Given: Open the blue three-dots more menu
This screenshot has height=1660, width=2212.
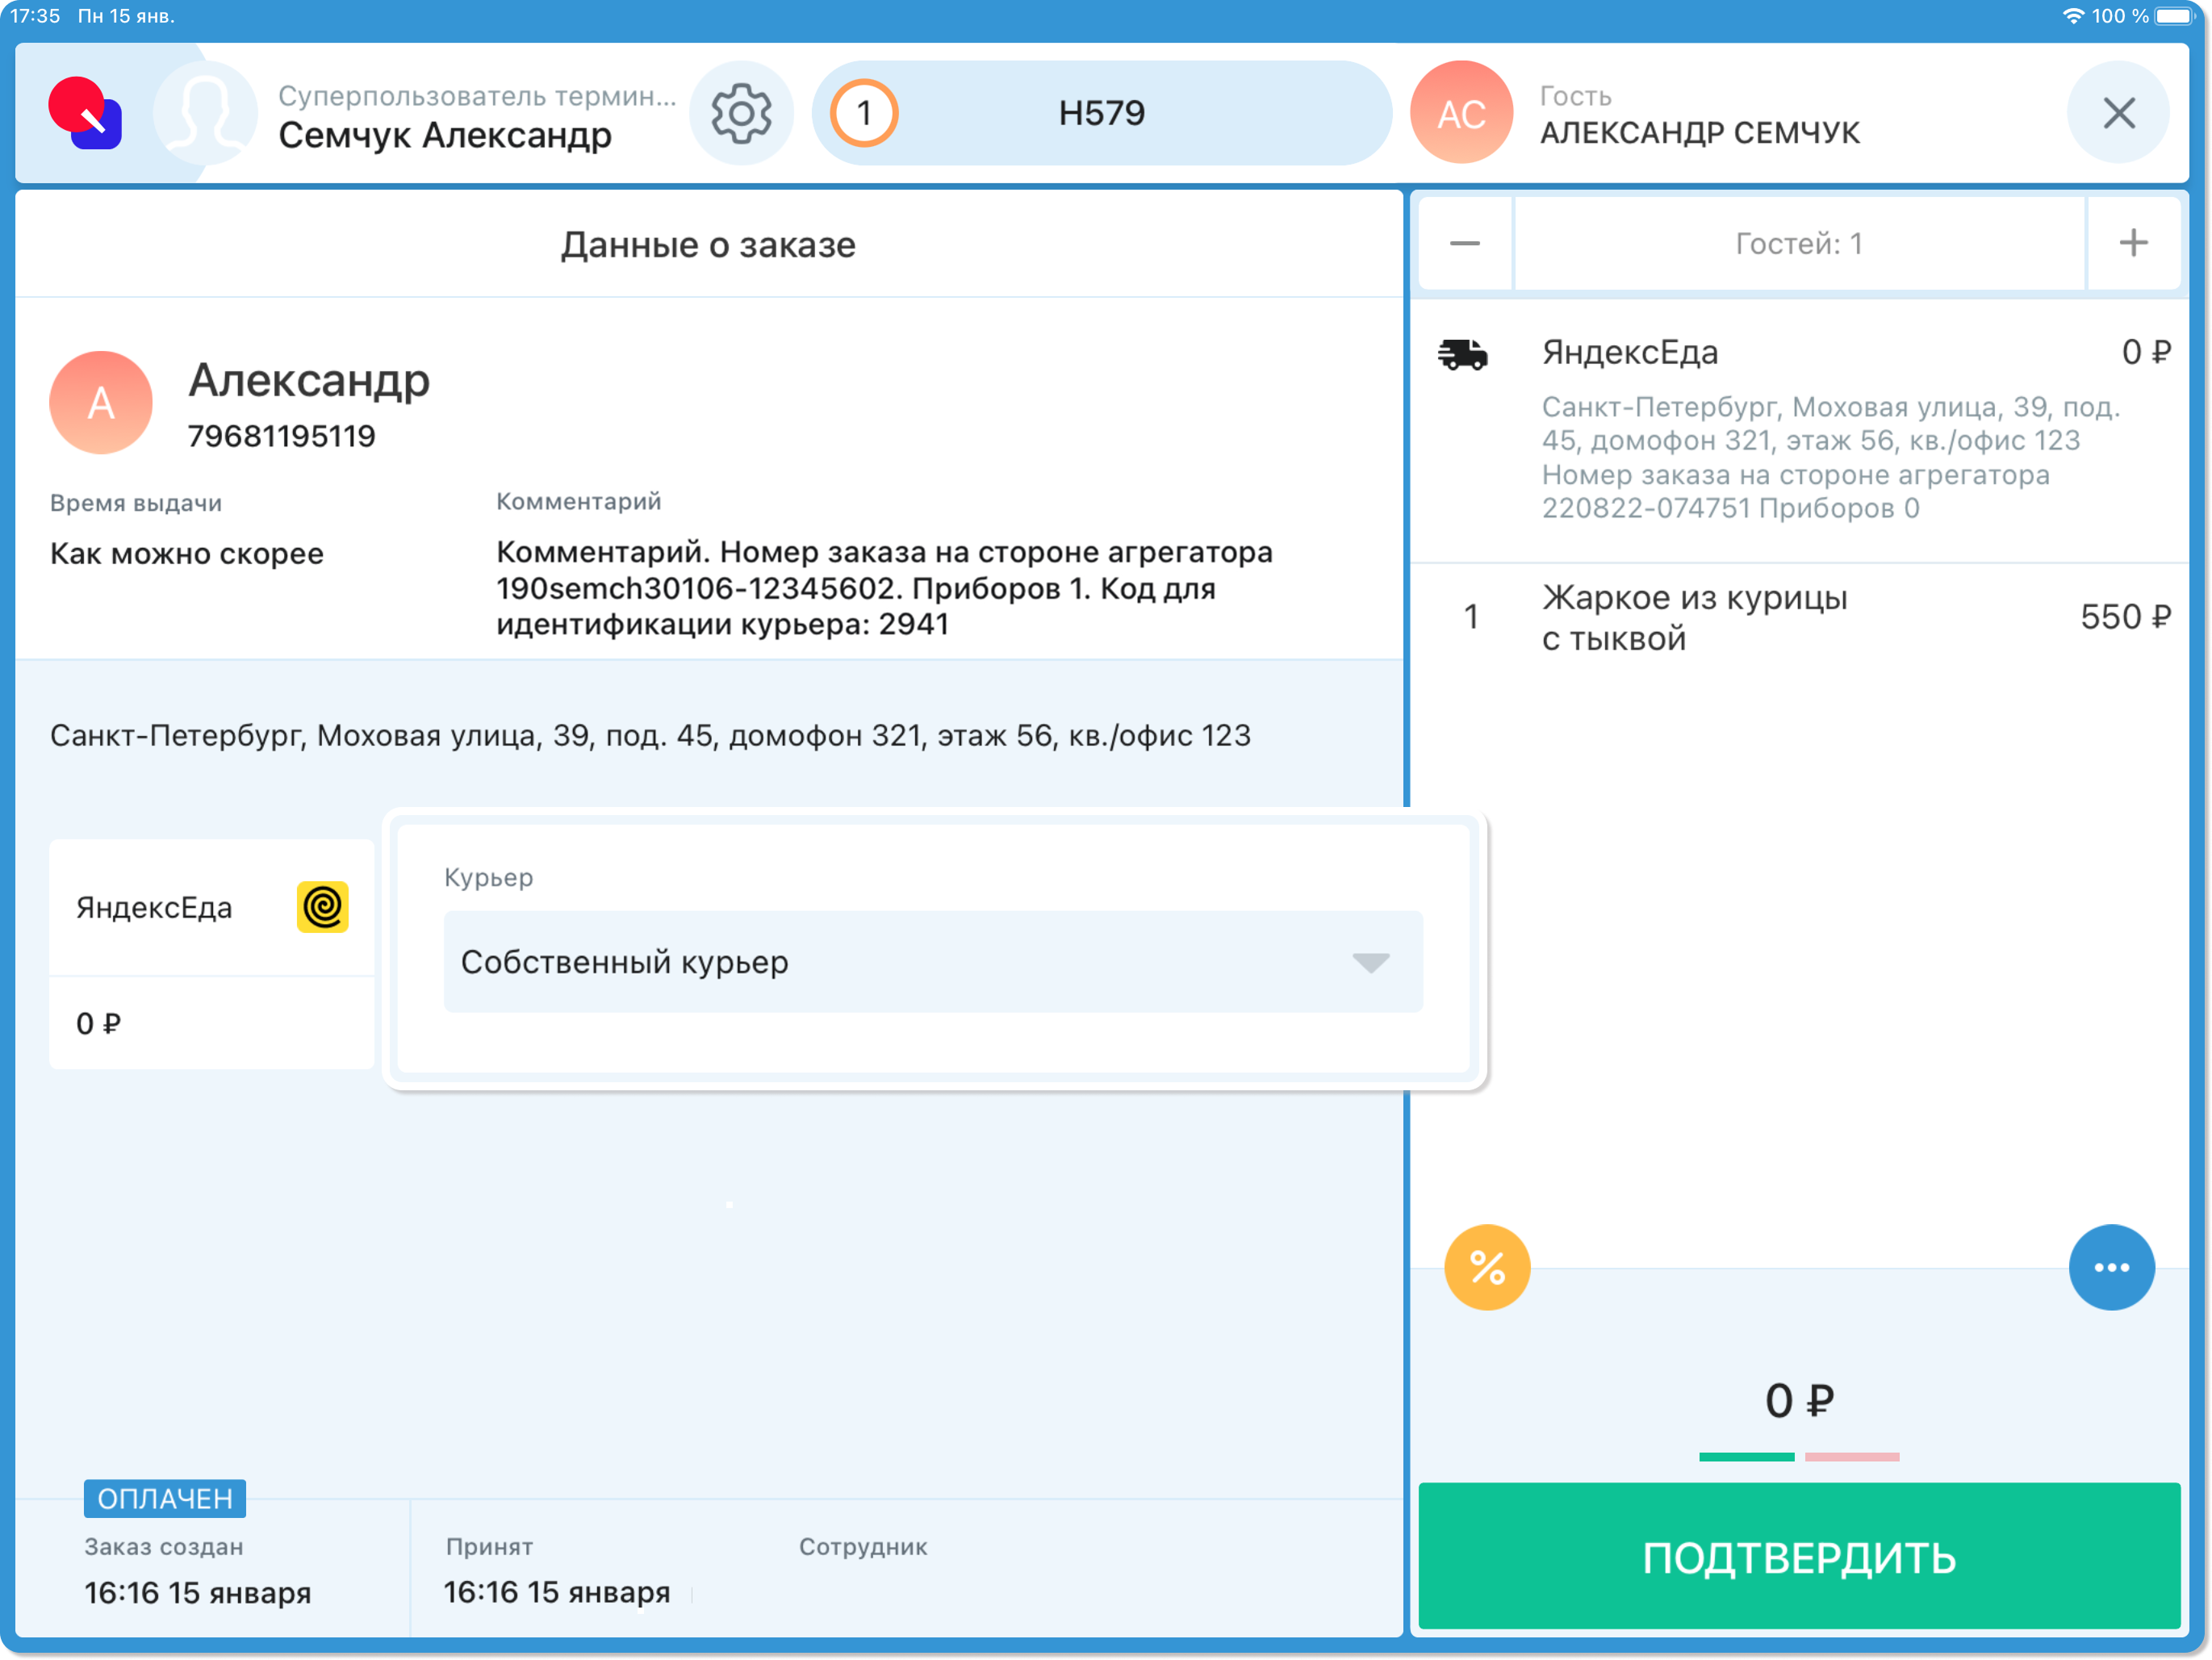Looking at the screenshot, I should tap(2111, 1268).
